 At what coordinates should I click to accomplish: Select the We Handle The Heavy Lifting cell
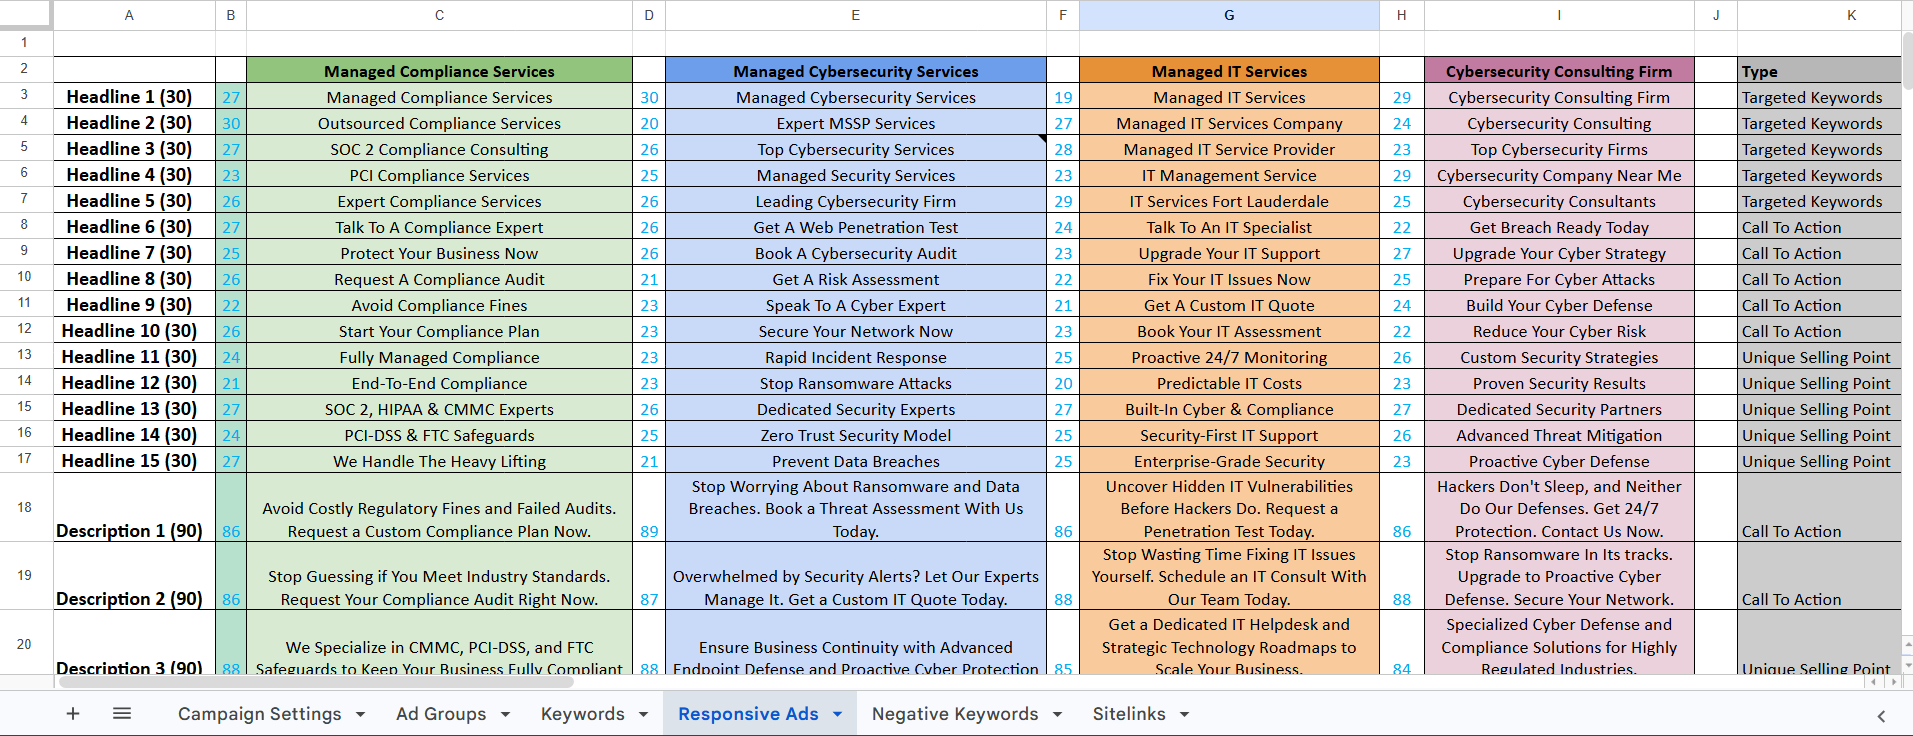439,460
